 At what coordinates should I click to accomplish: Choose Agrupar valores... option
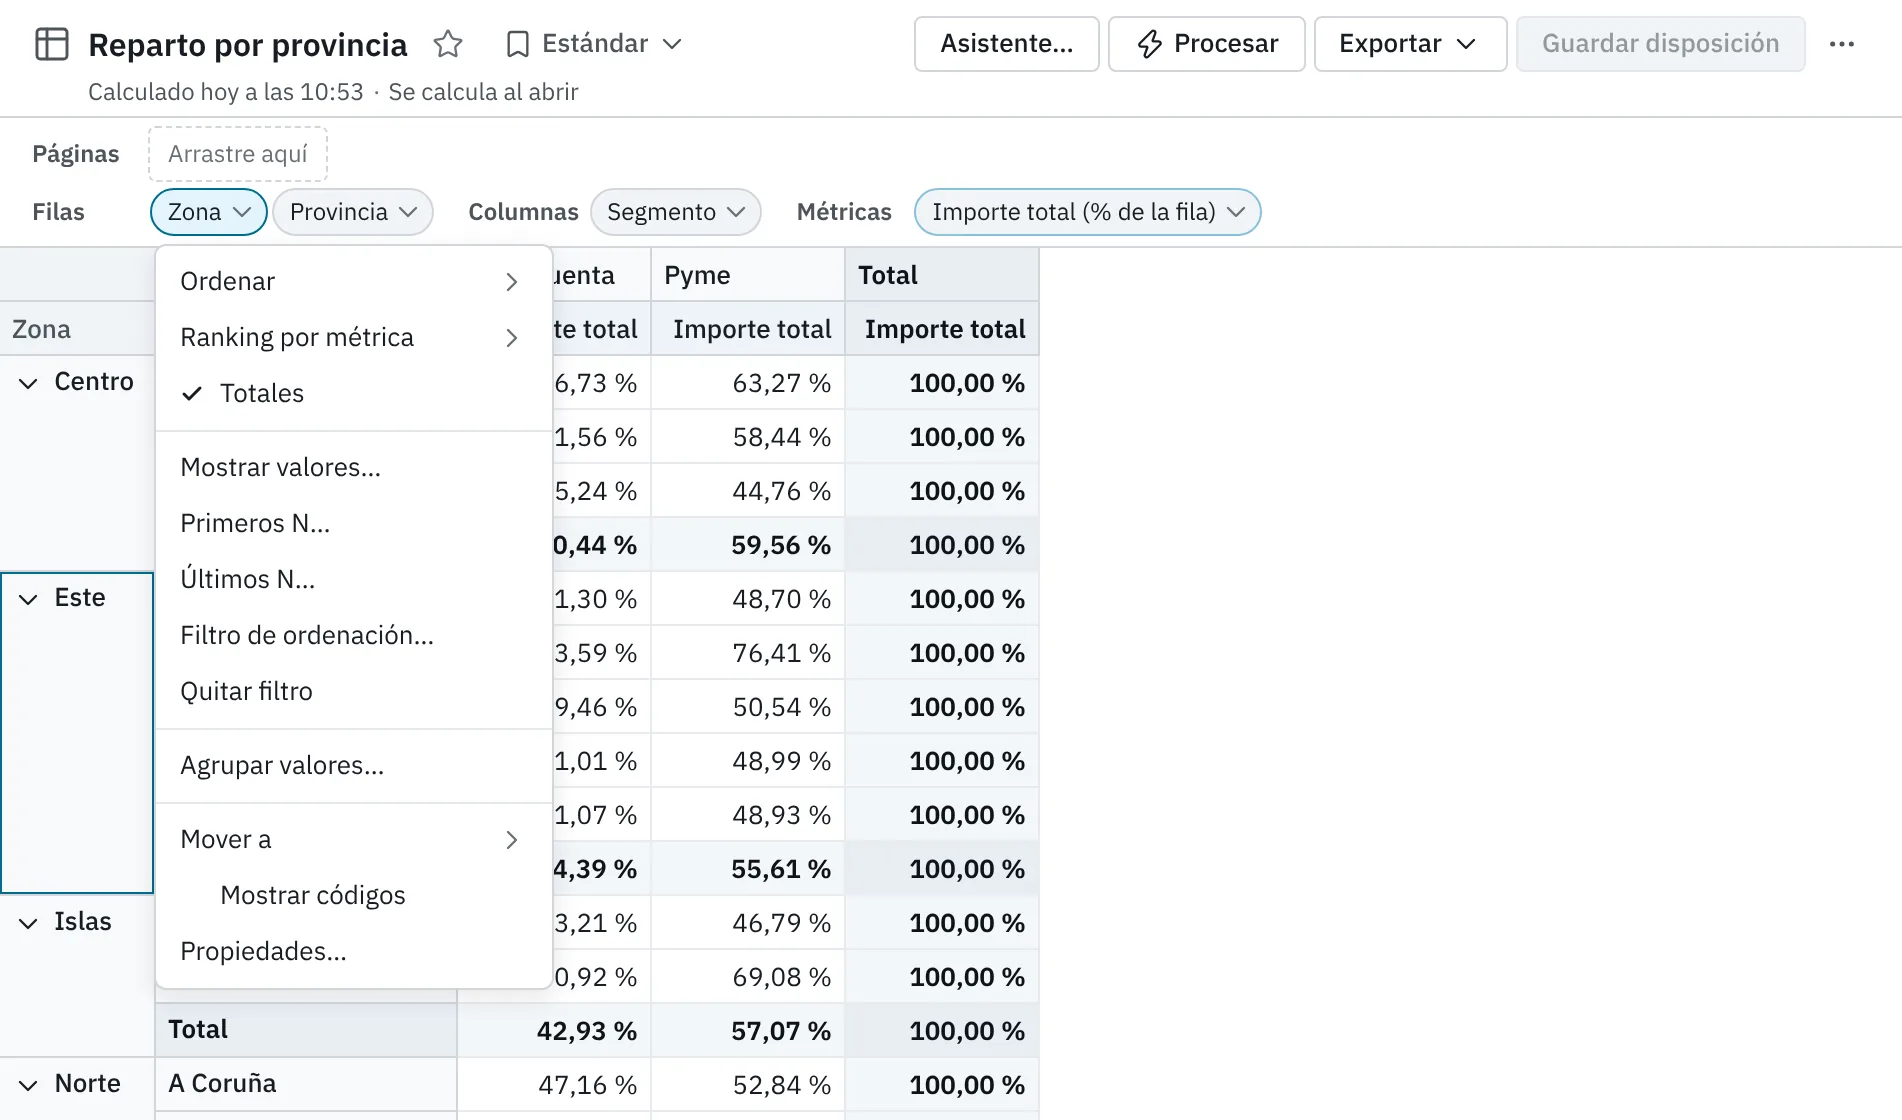coord(354,765)
